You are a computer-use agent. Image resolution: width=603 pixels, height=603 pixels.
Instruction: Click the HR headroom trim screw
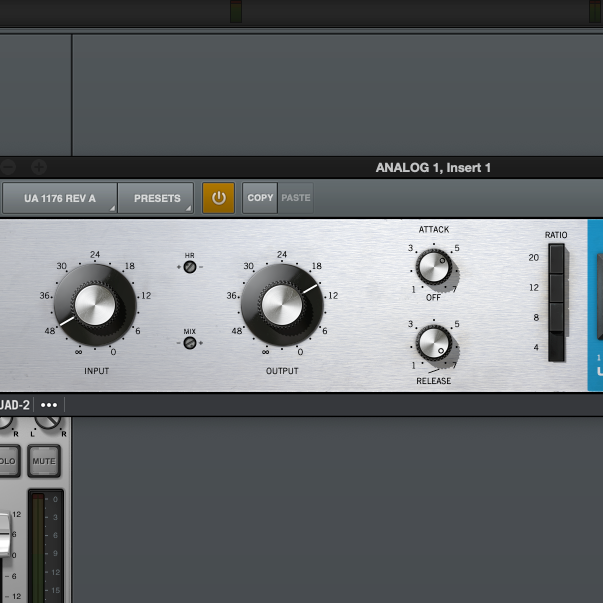190,267
